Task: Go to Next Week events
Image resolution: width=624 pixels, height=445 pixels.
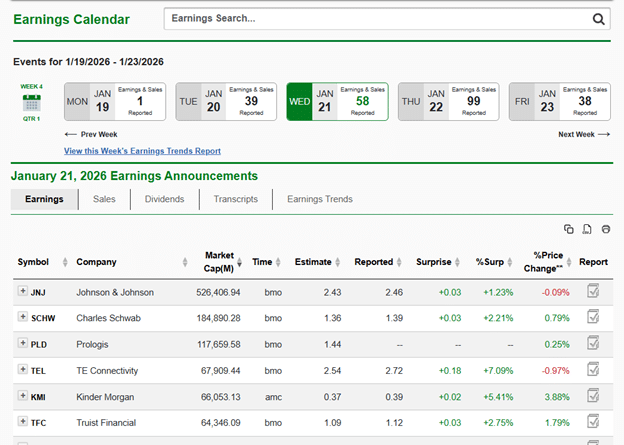Action: 583,134
